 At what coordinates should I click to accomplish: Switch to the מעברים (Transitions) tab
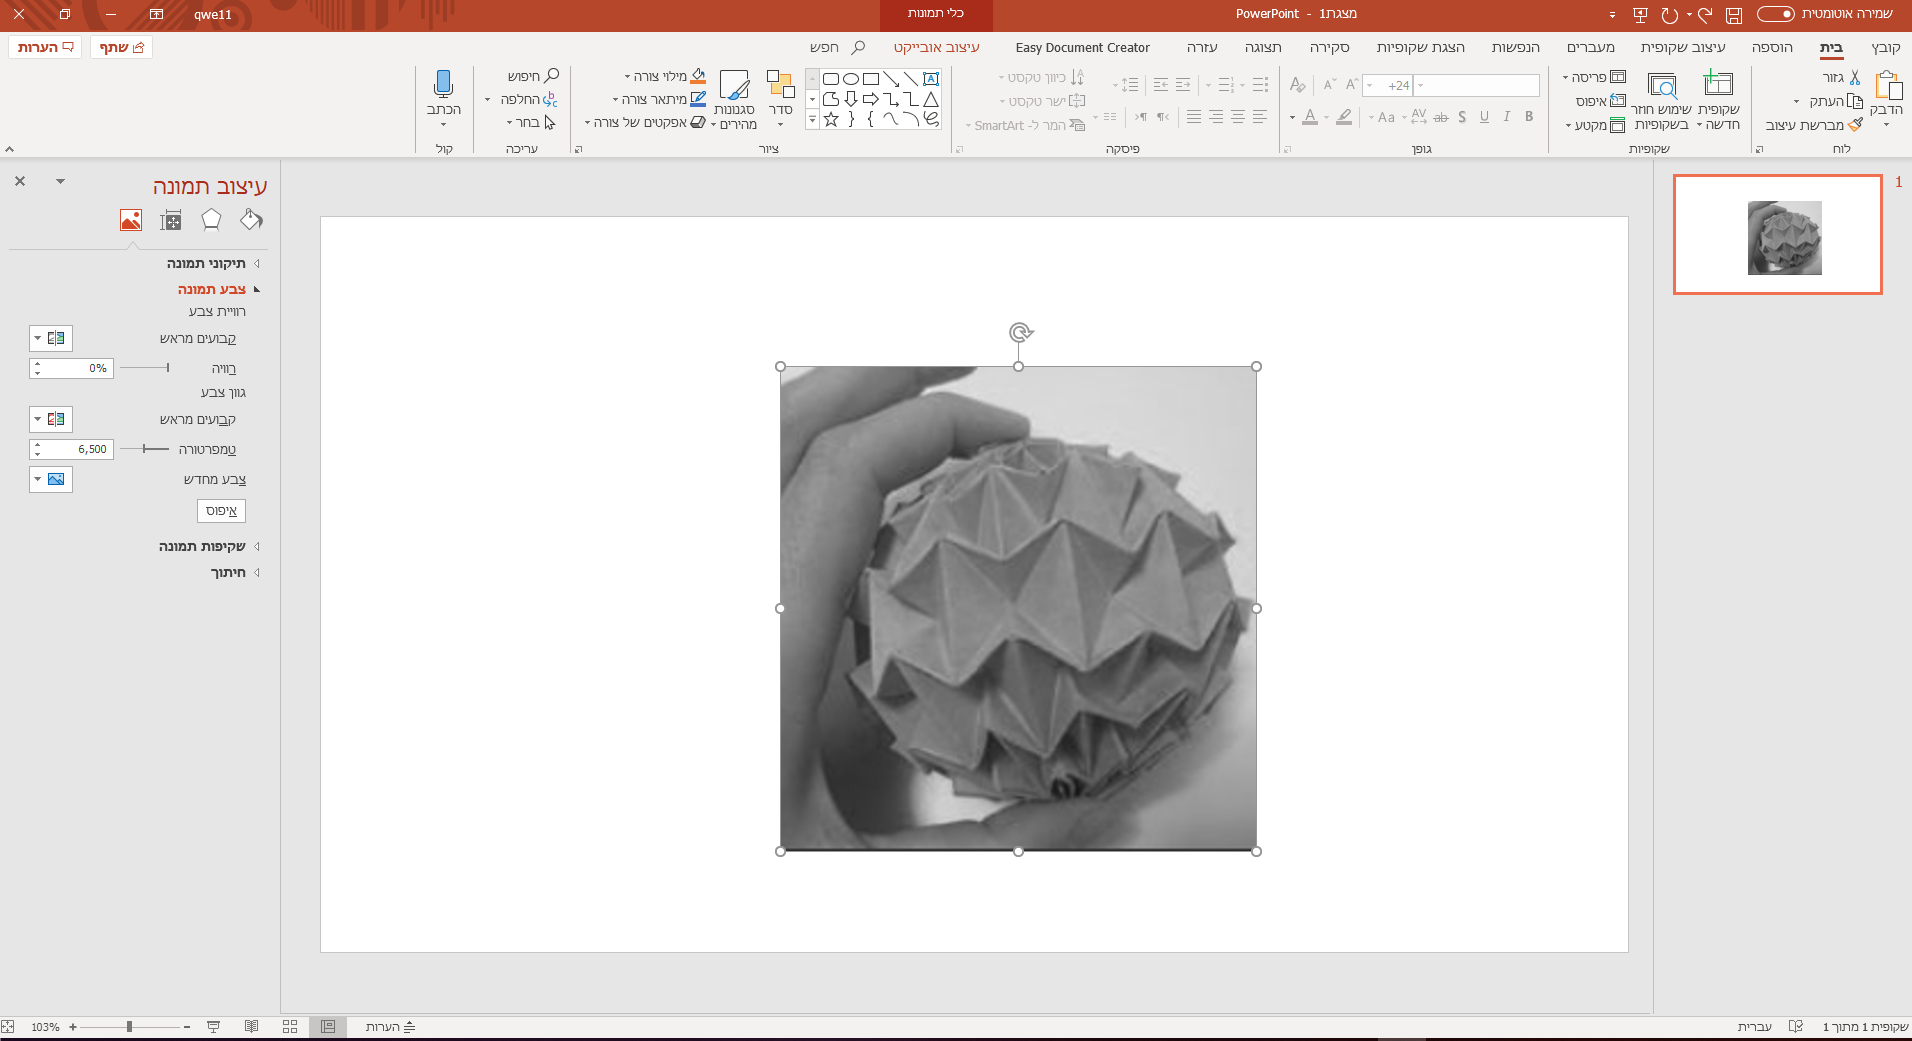1591,47
